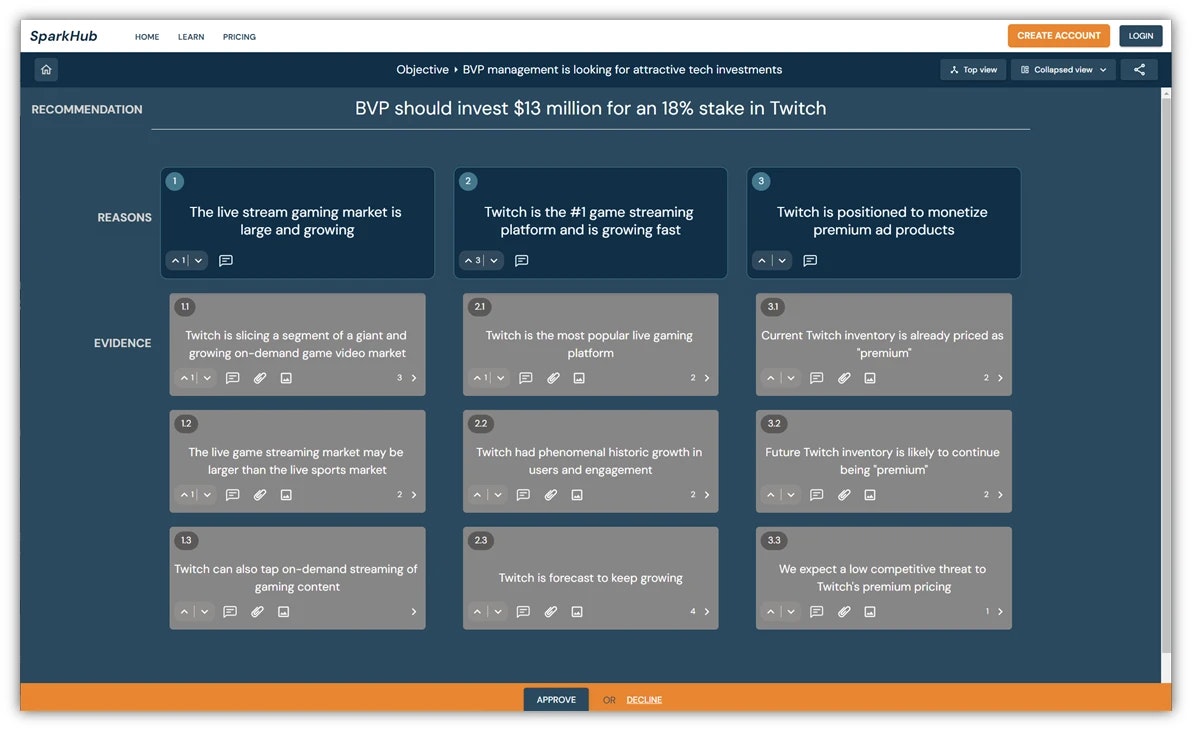Open attachments on evidence 3.3 card

(844, 612)
